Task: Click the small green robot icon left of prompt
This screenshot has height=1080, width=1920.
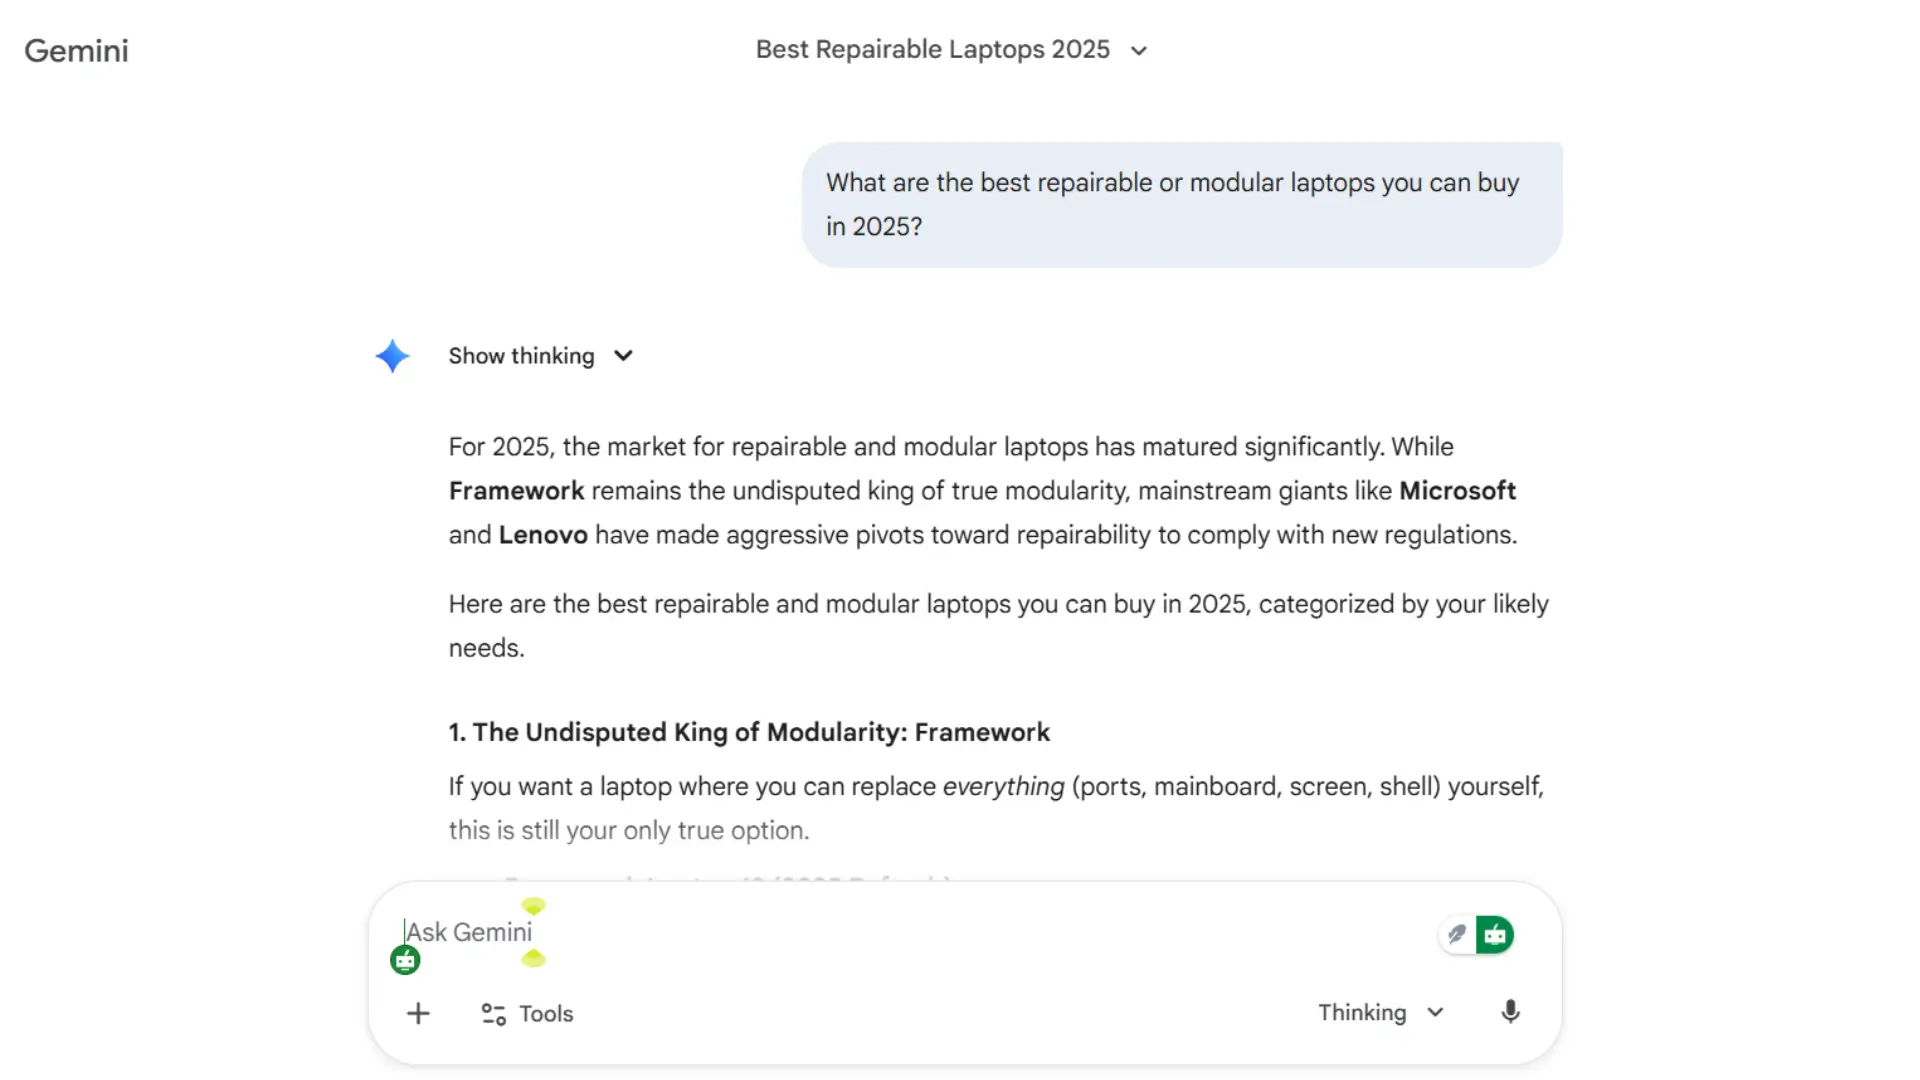Action: 405,960
